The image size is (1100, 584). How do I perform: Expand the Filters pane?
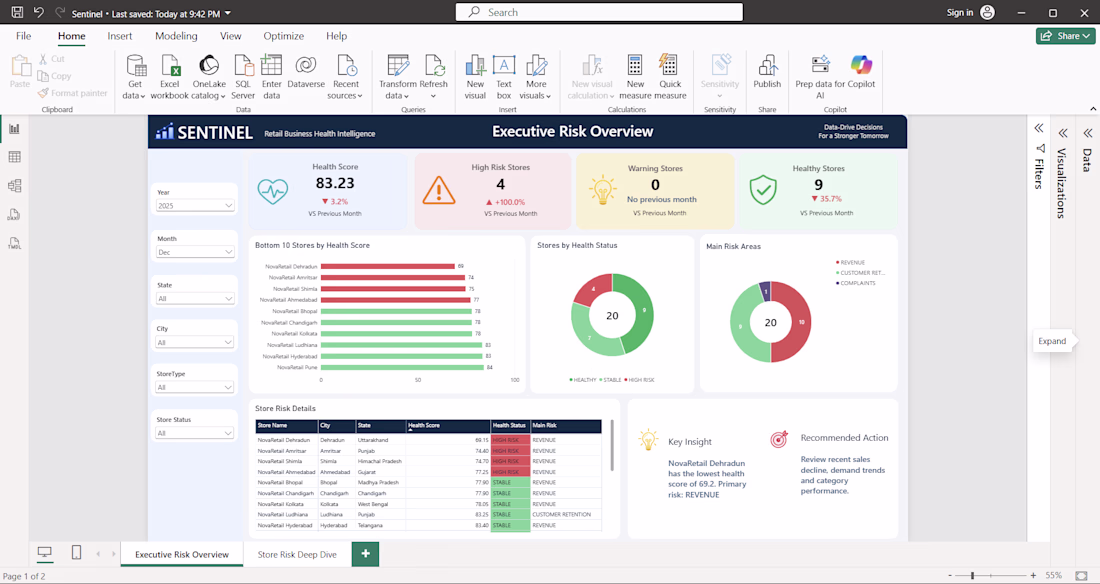click(x=1039, y=128)
